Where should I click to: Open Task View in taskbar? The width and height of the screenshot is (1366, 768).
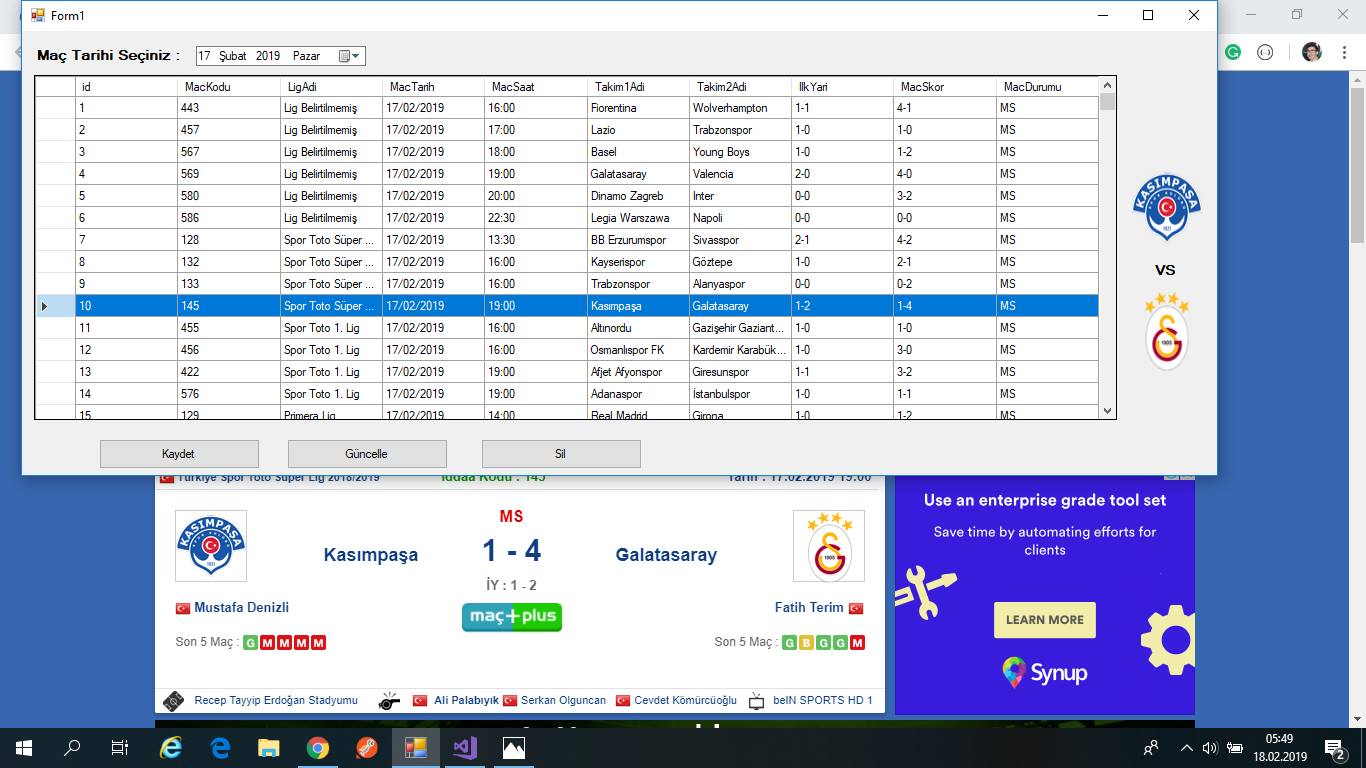point(120,747)
